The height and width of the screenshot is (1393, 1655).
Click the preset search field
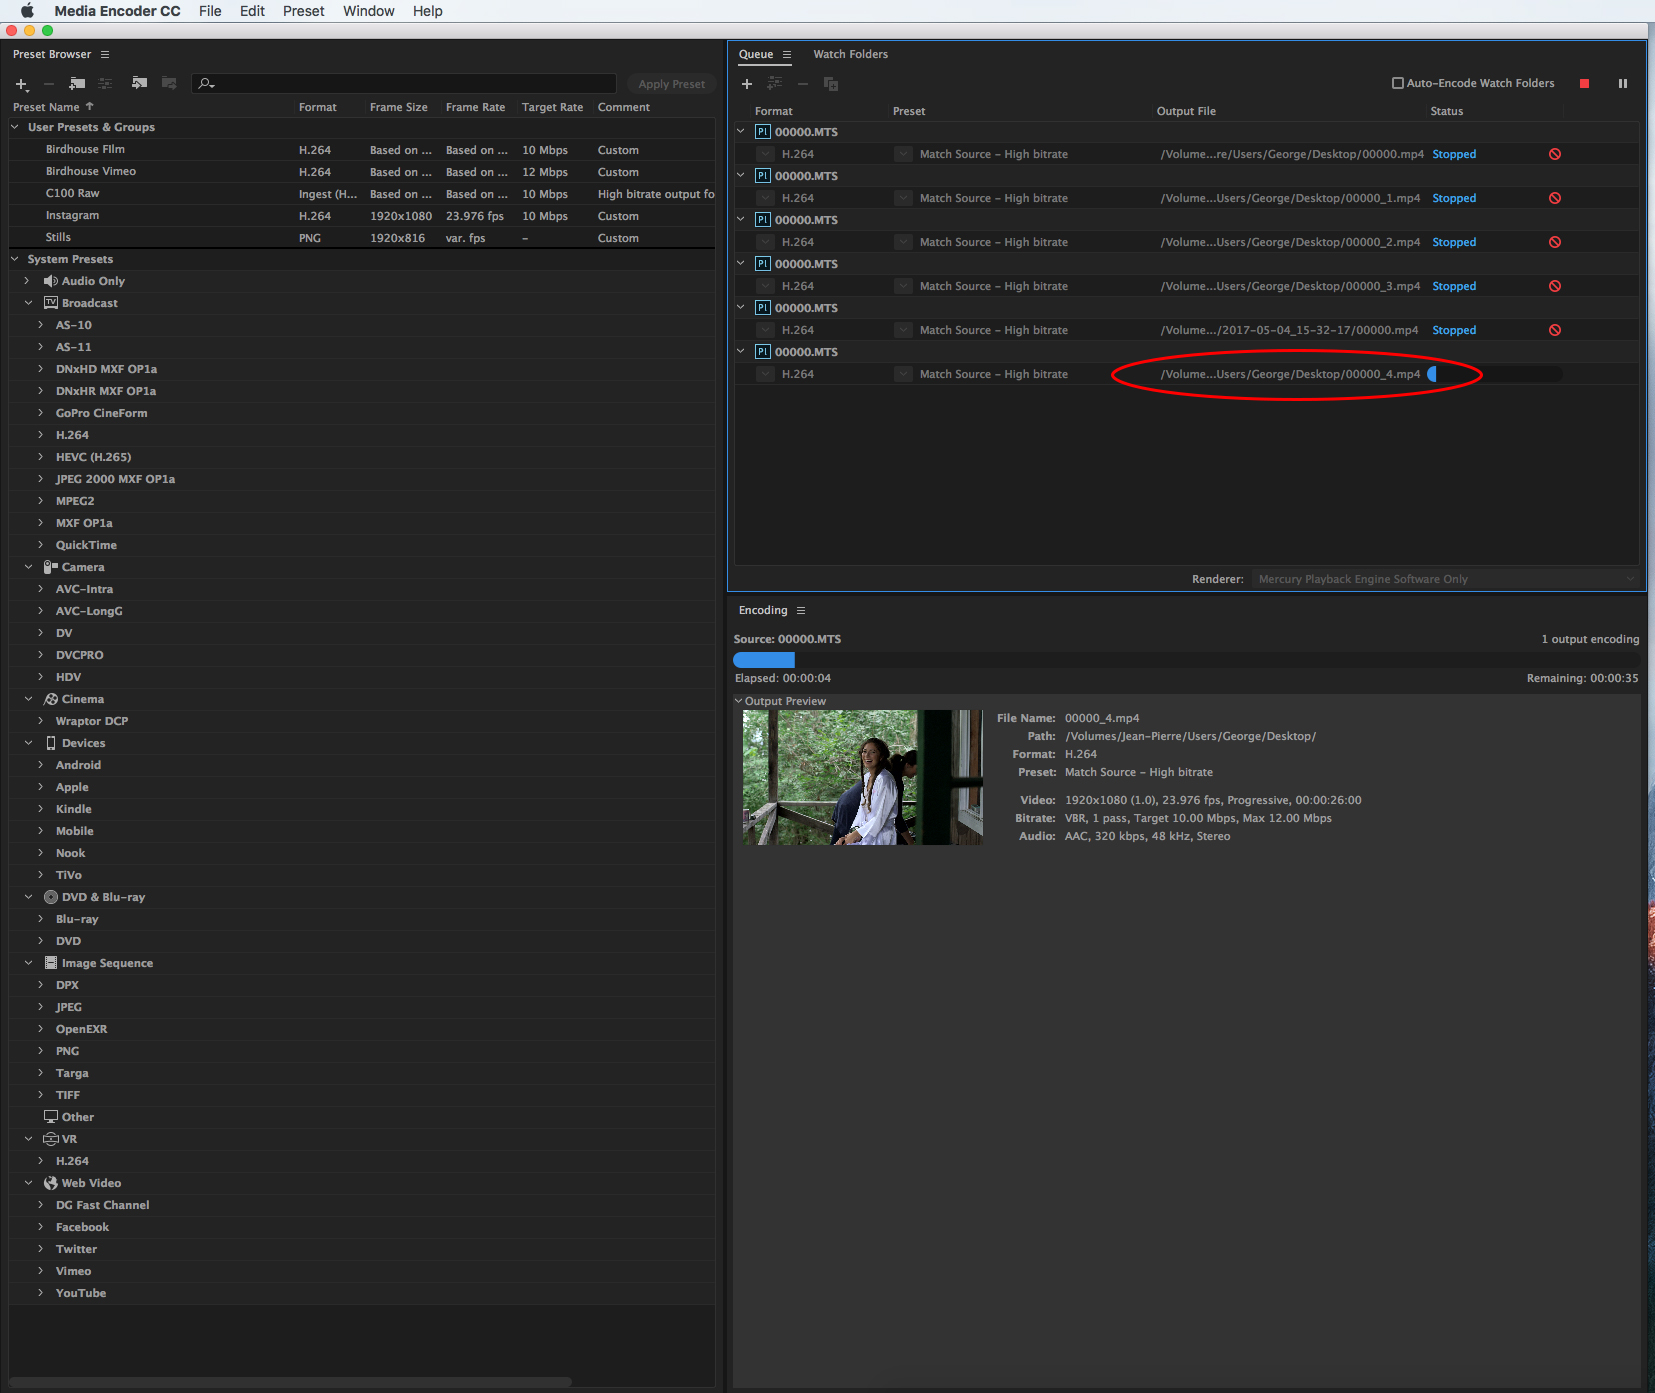point(400,84)
